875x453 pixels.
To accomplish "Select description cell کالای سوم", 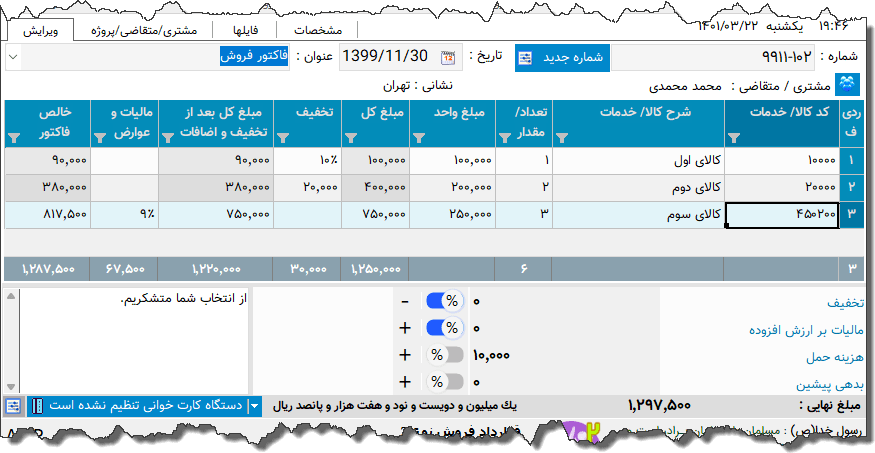I will pyautogui.click(x=638, y=215).
